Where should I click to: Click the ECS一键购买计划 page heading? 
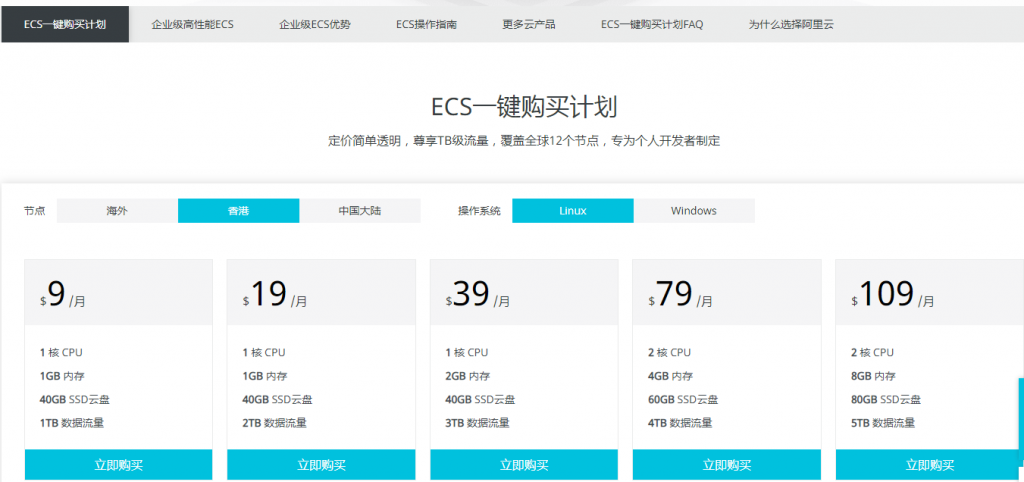(524, 107)
